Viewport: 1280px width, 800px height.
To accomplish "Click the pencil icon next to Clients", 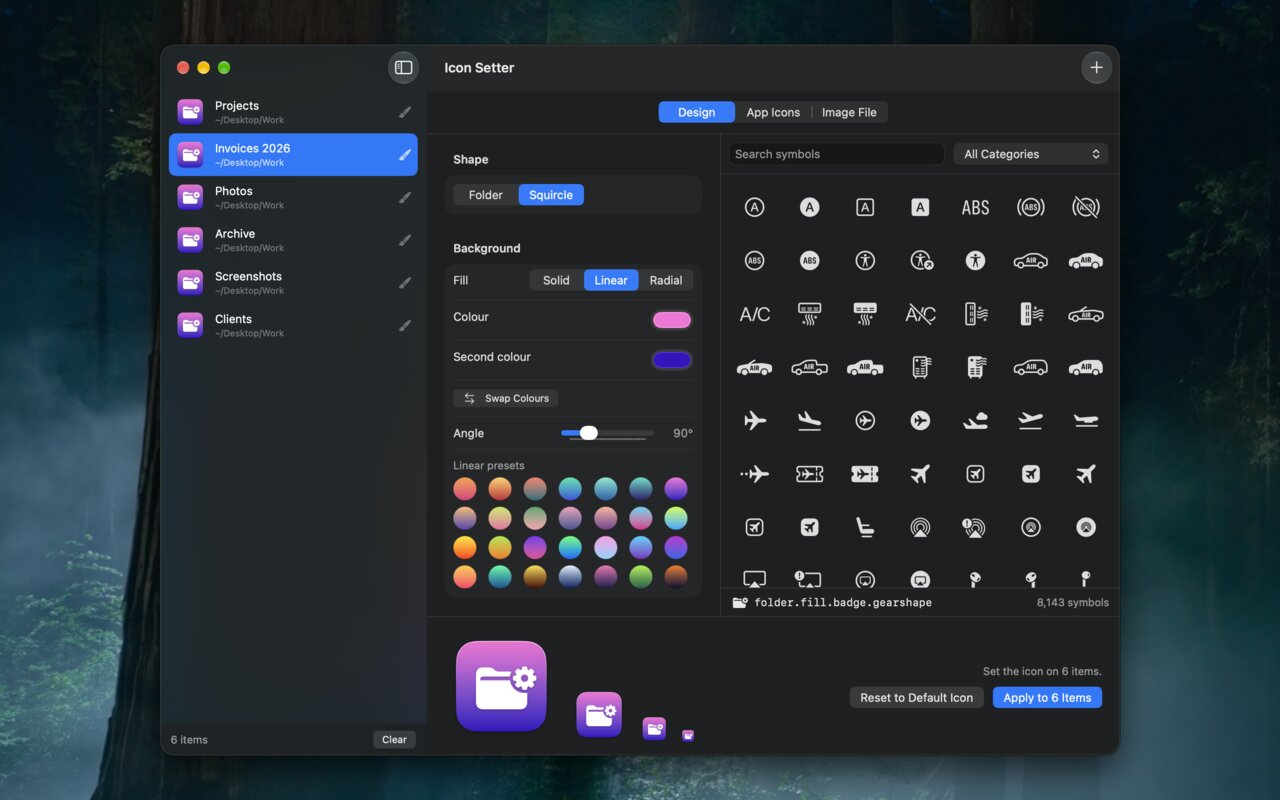I will [405, 325].
